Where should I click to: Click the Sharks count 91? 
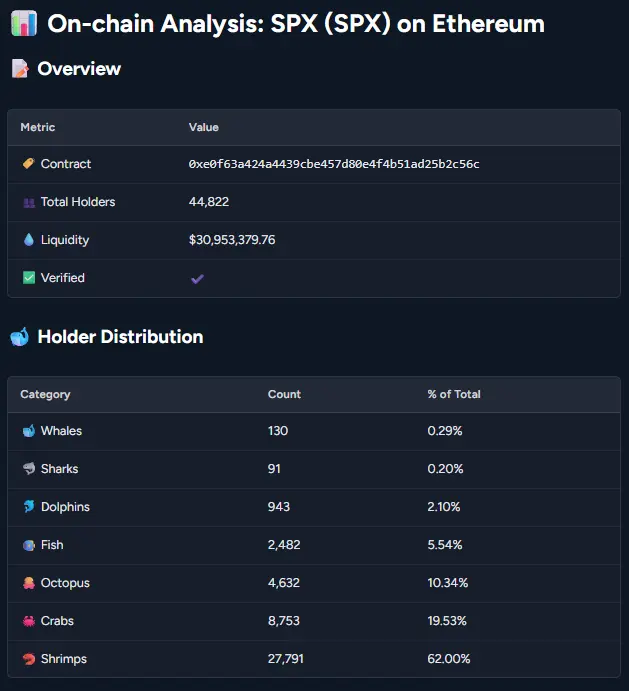pyautogui.click(x=274, y=468)
